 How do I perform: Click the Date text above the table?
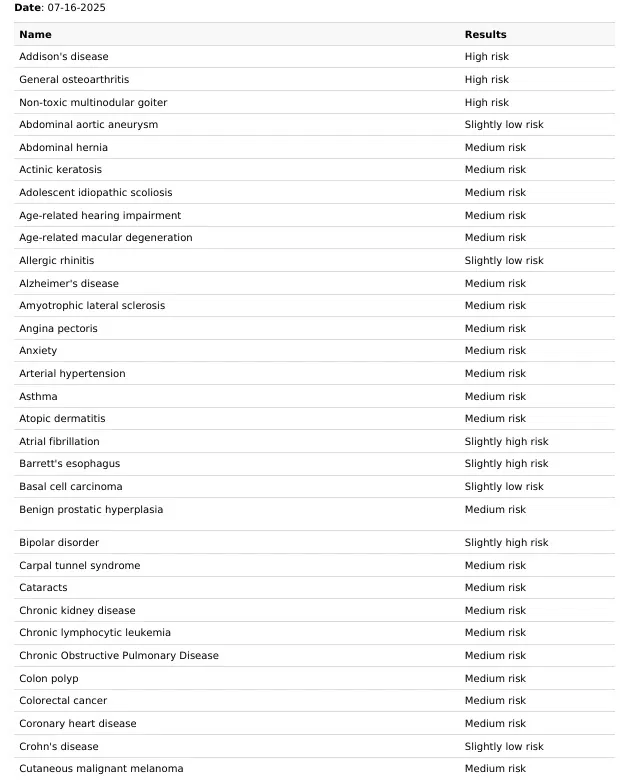click(60, 8)
